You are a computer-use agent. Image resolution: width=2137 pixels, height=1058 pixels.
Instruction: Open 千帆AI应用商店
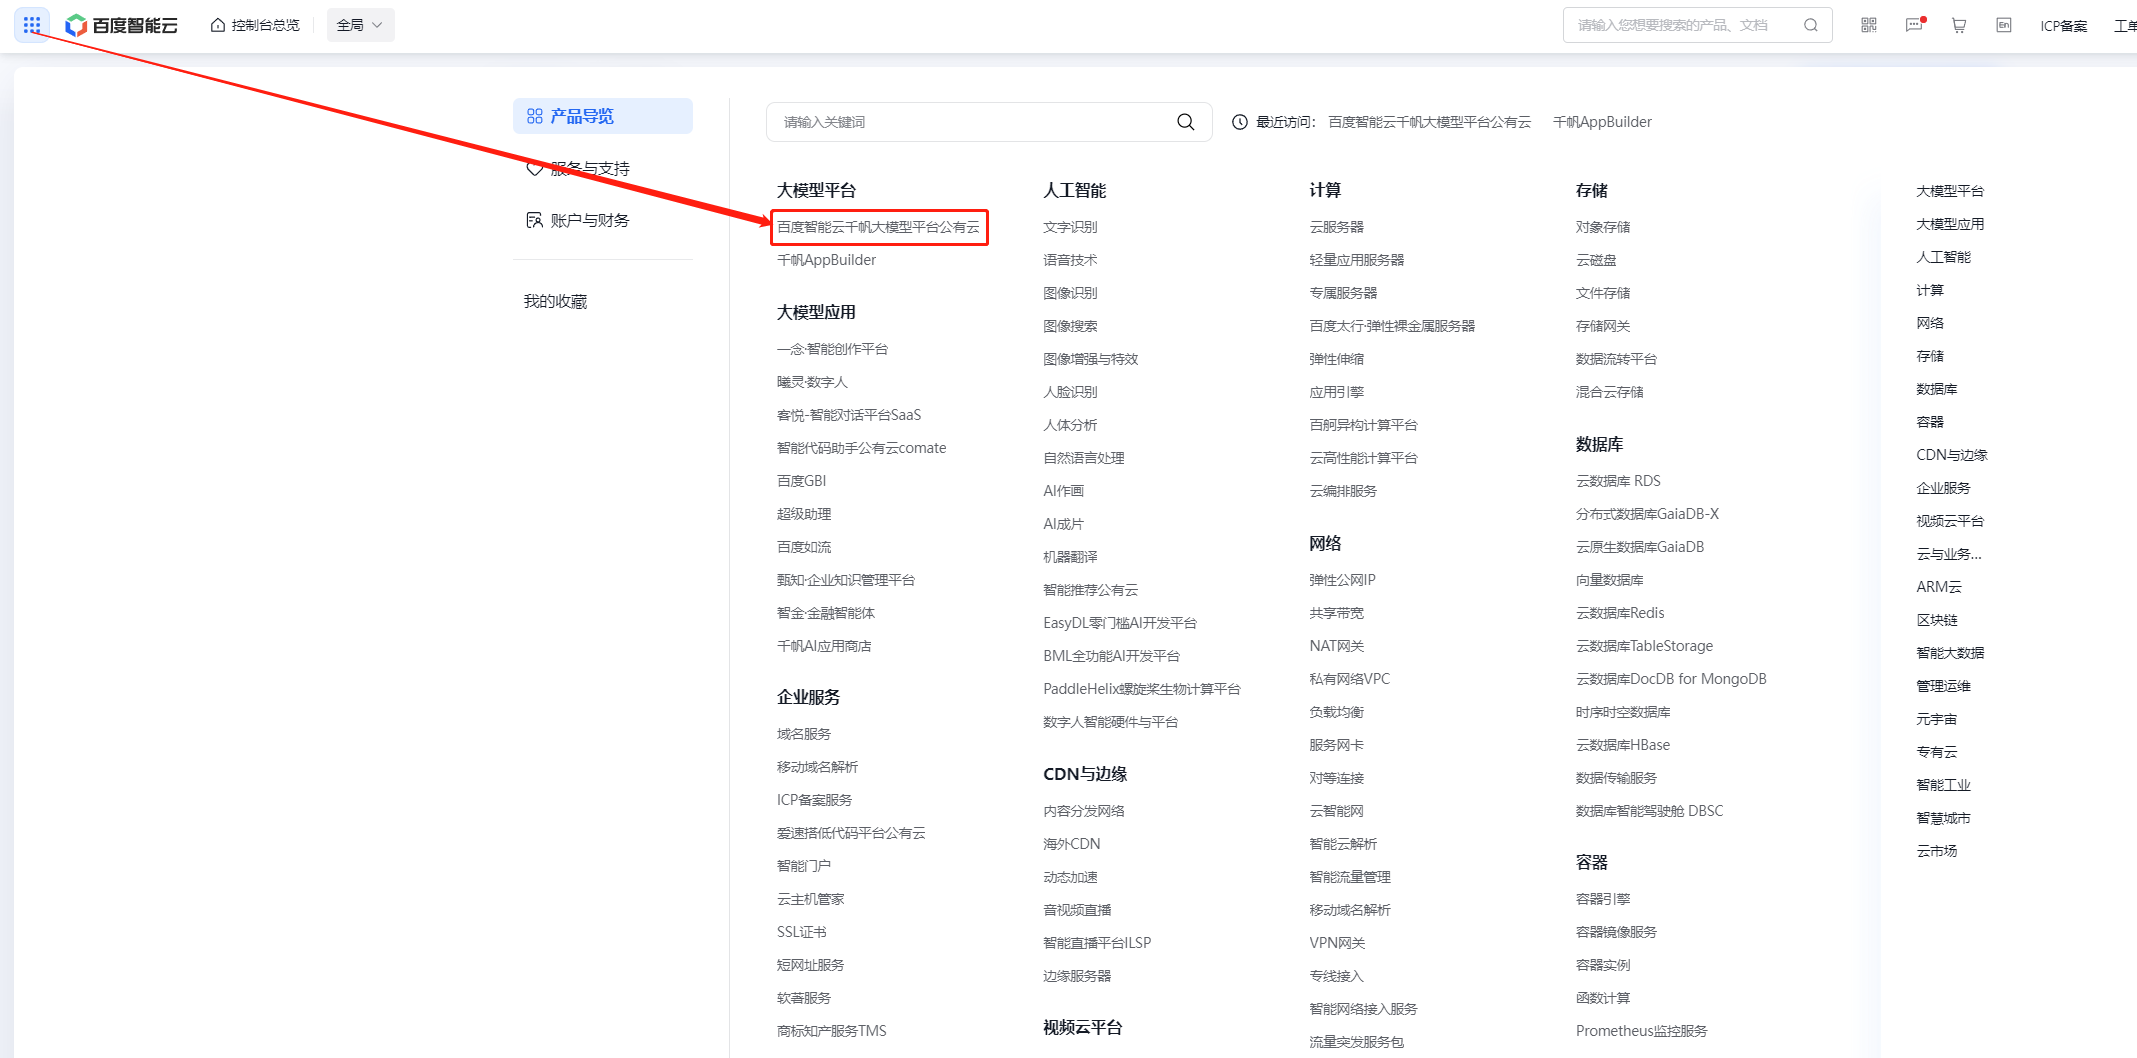tap(824, 646)
